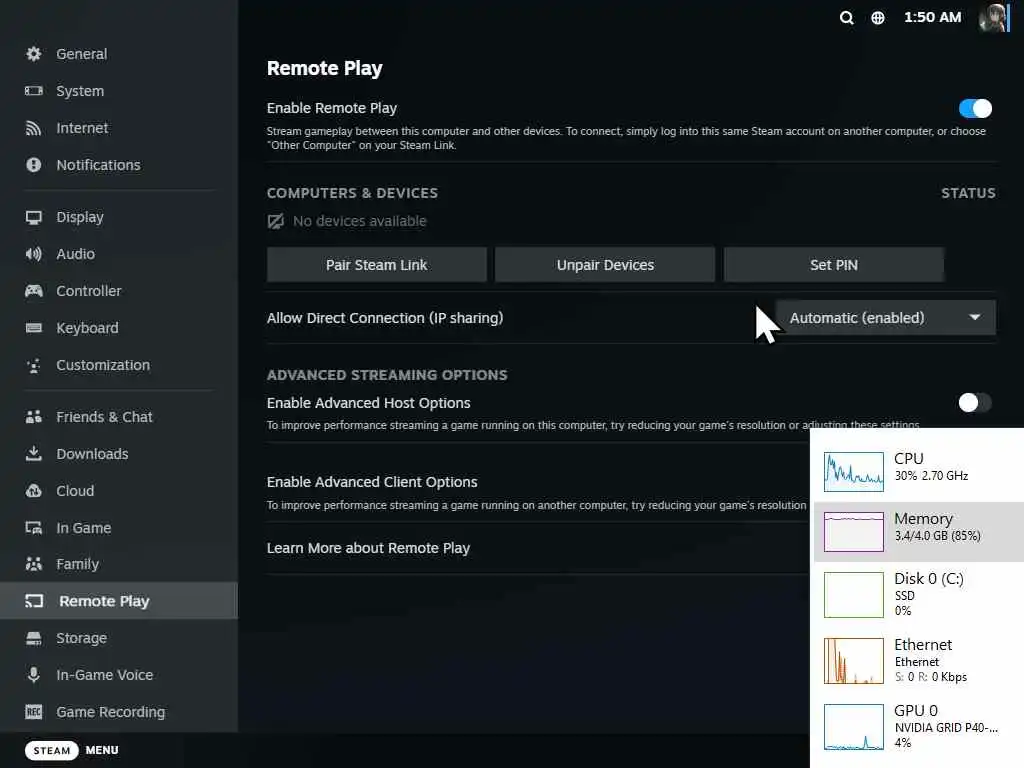Select the Friends & Chat people icon
Image resolution: width=1024 pixels, height=768 pixels.
click(33, 417)
